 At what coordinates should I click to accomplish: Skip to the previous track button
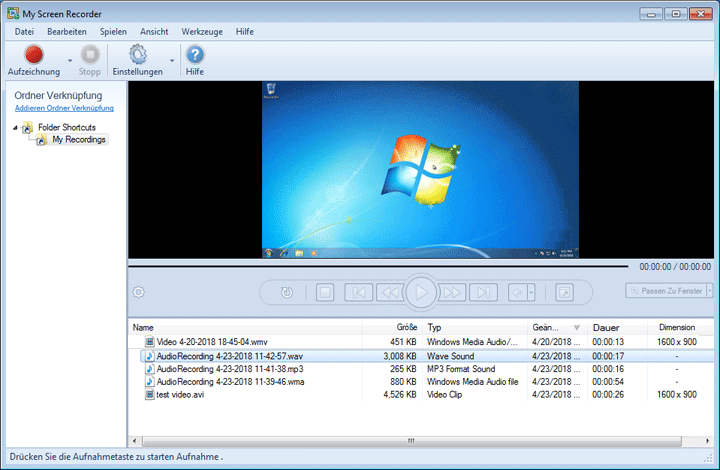pos(356,292)
